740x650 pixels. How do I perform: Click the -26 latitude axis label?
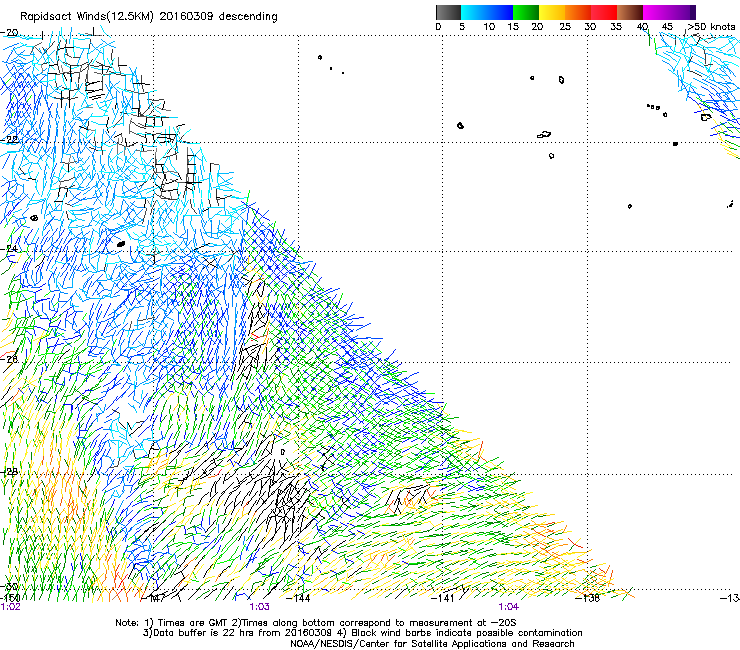tap(9, 359)
